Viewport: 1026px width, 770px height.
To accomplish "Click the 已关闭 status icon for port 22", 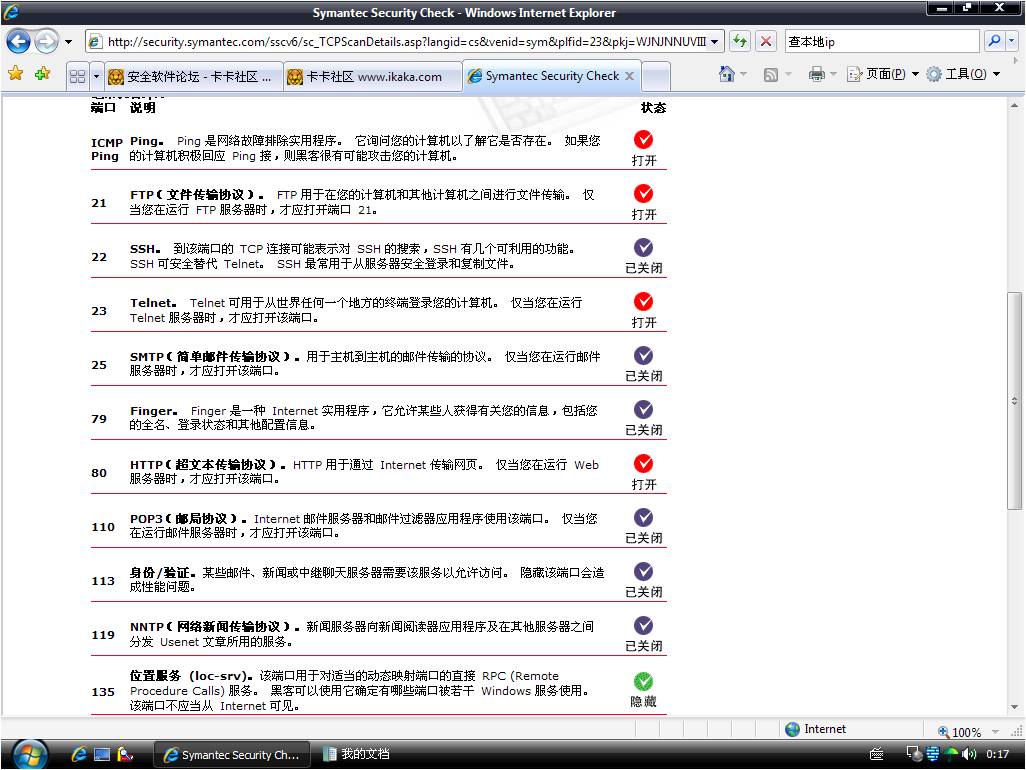I will (x=643, y=247).
